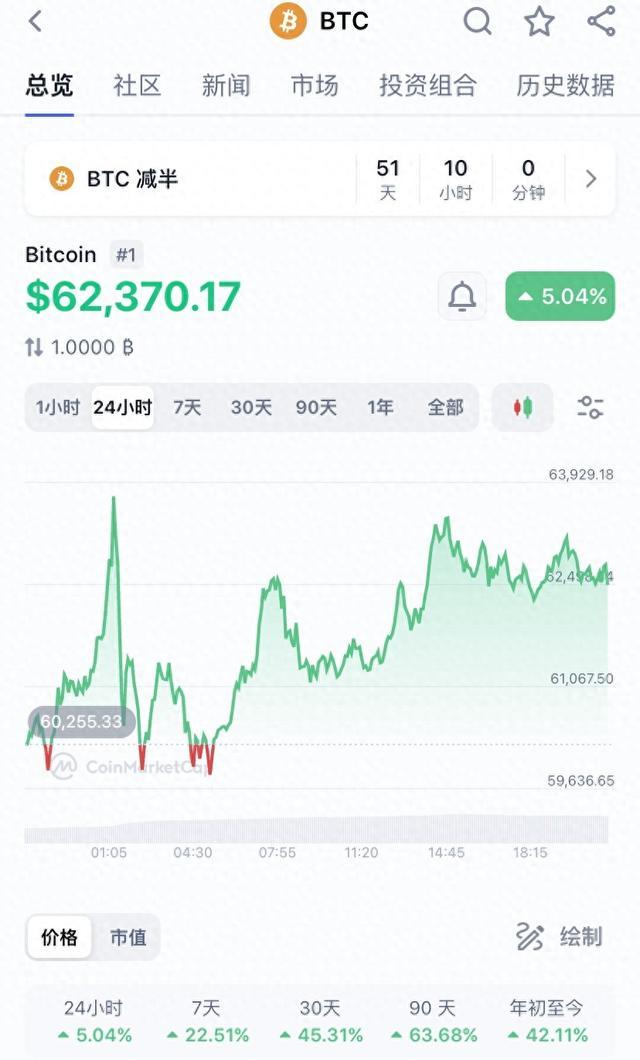Switch to the 市场 tab

(x=314, y=86)
